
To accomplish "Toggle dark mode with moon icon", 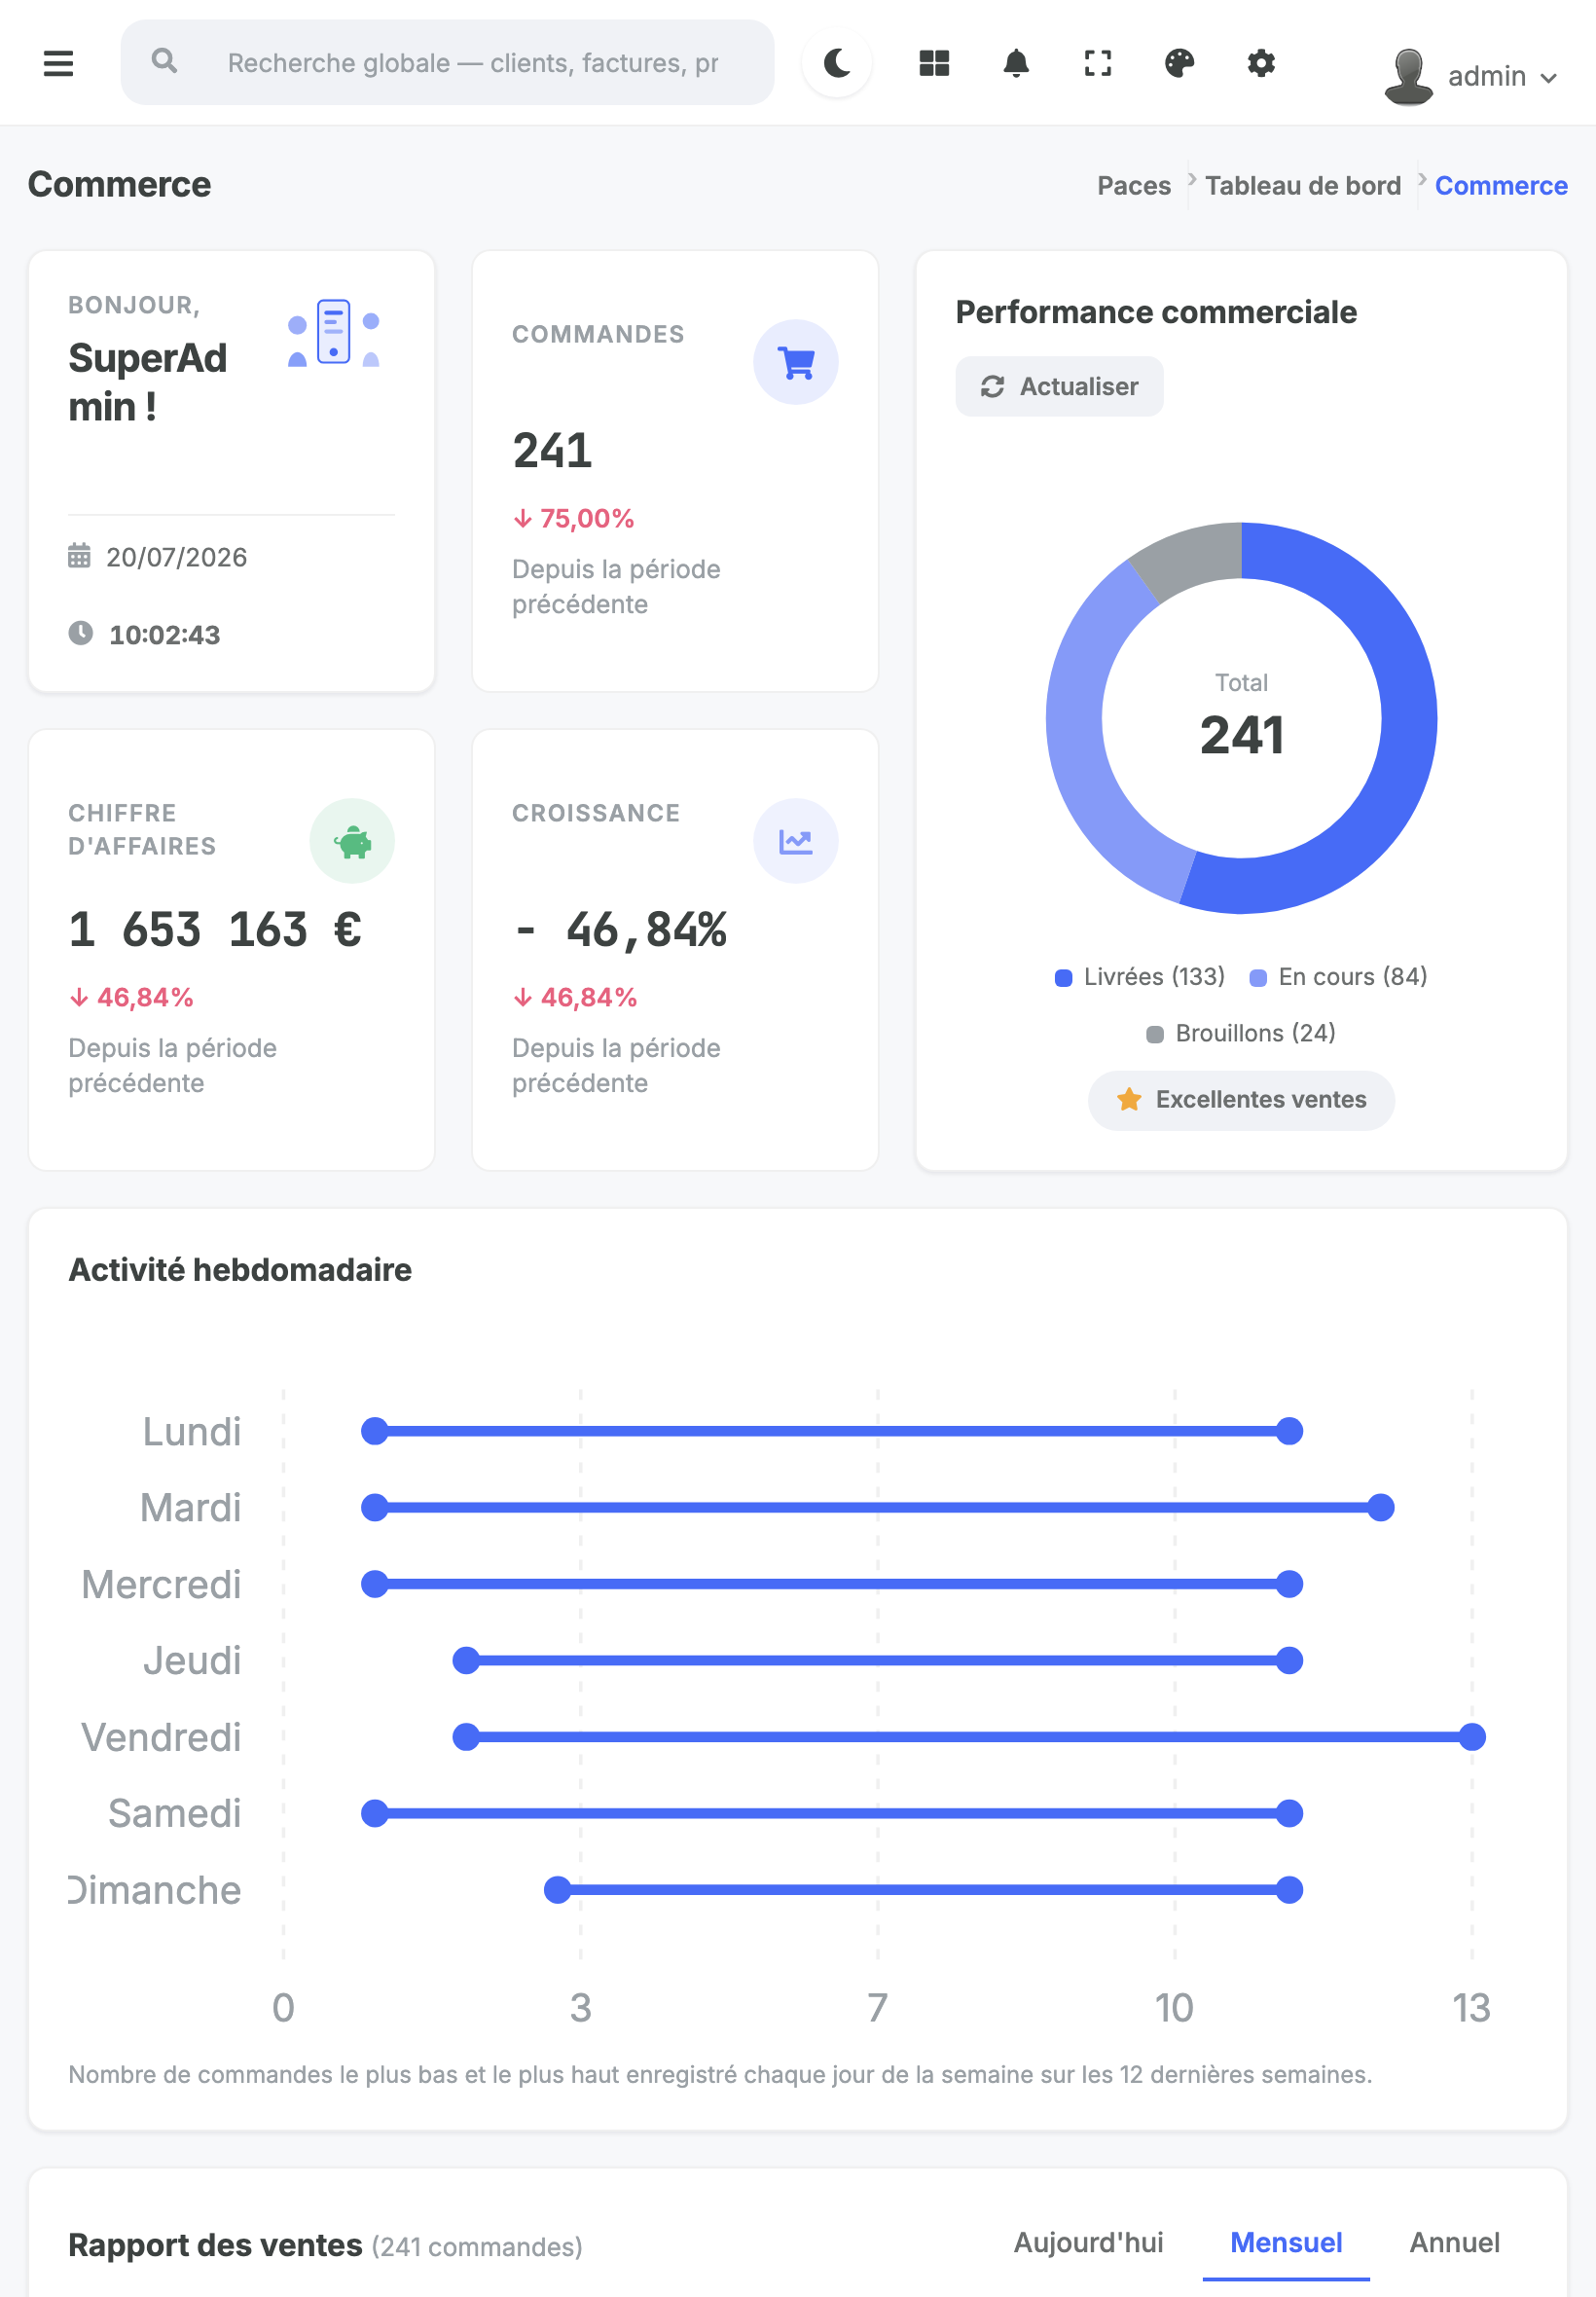I will [x=837, y=63].
